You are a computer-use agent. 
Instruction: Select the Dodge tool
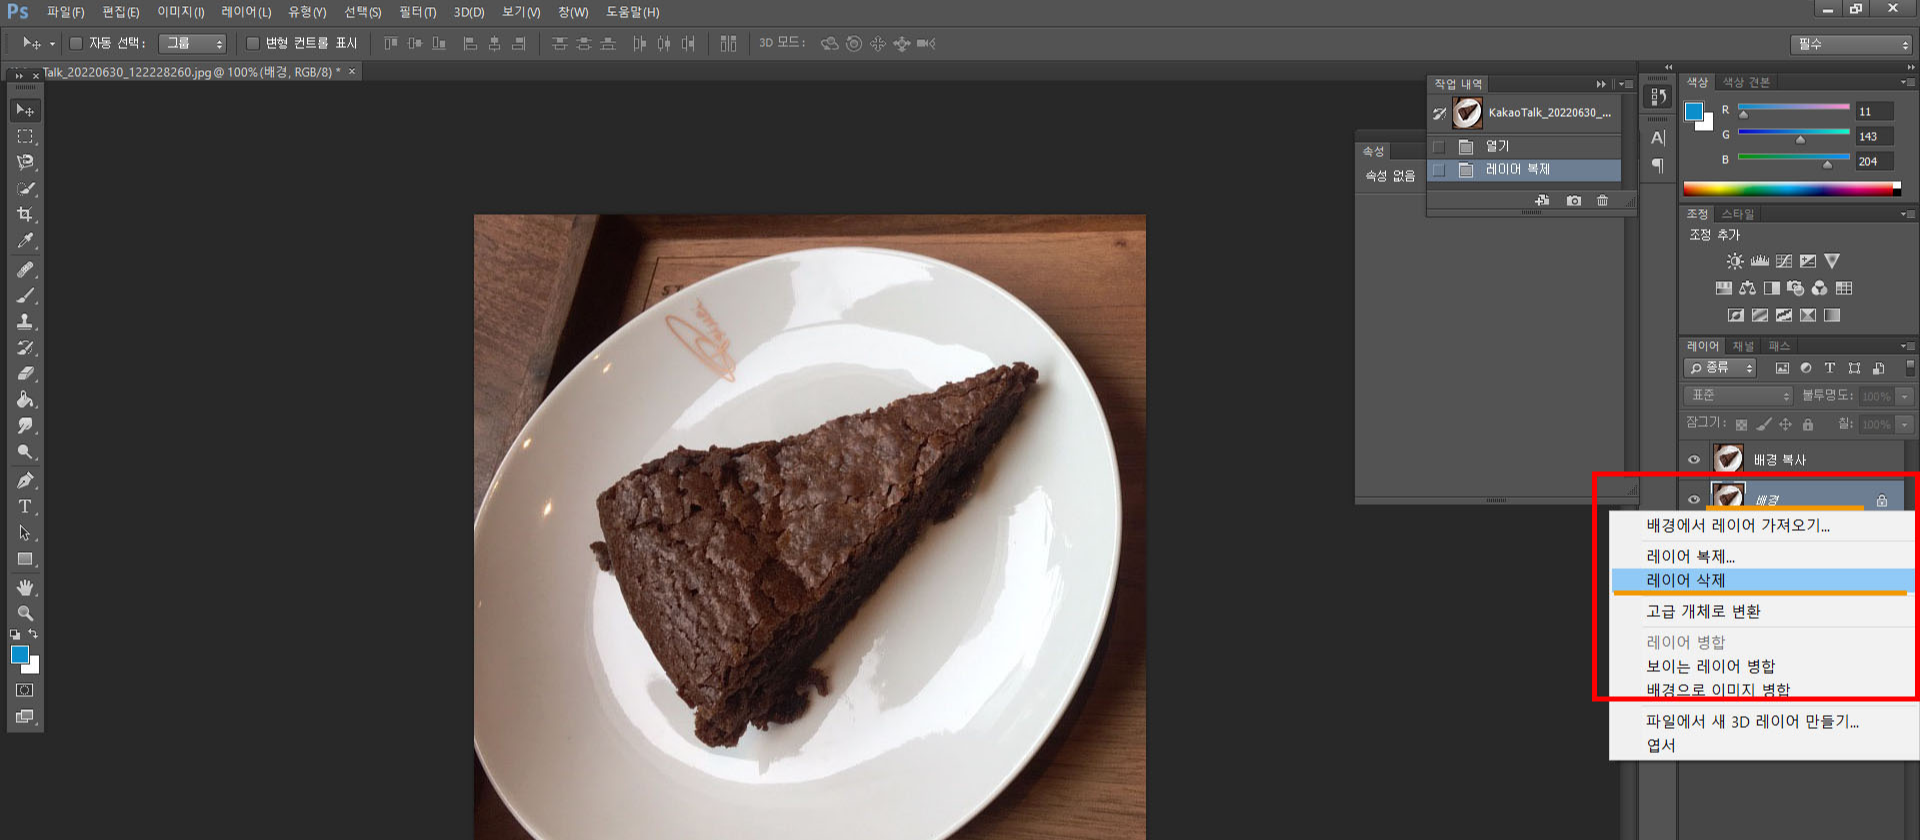(25, 452)
